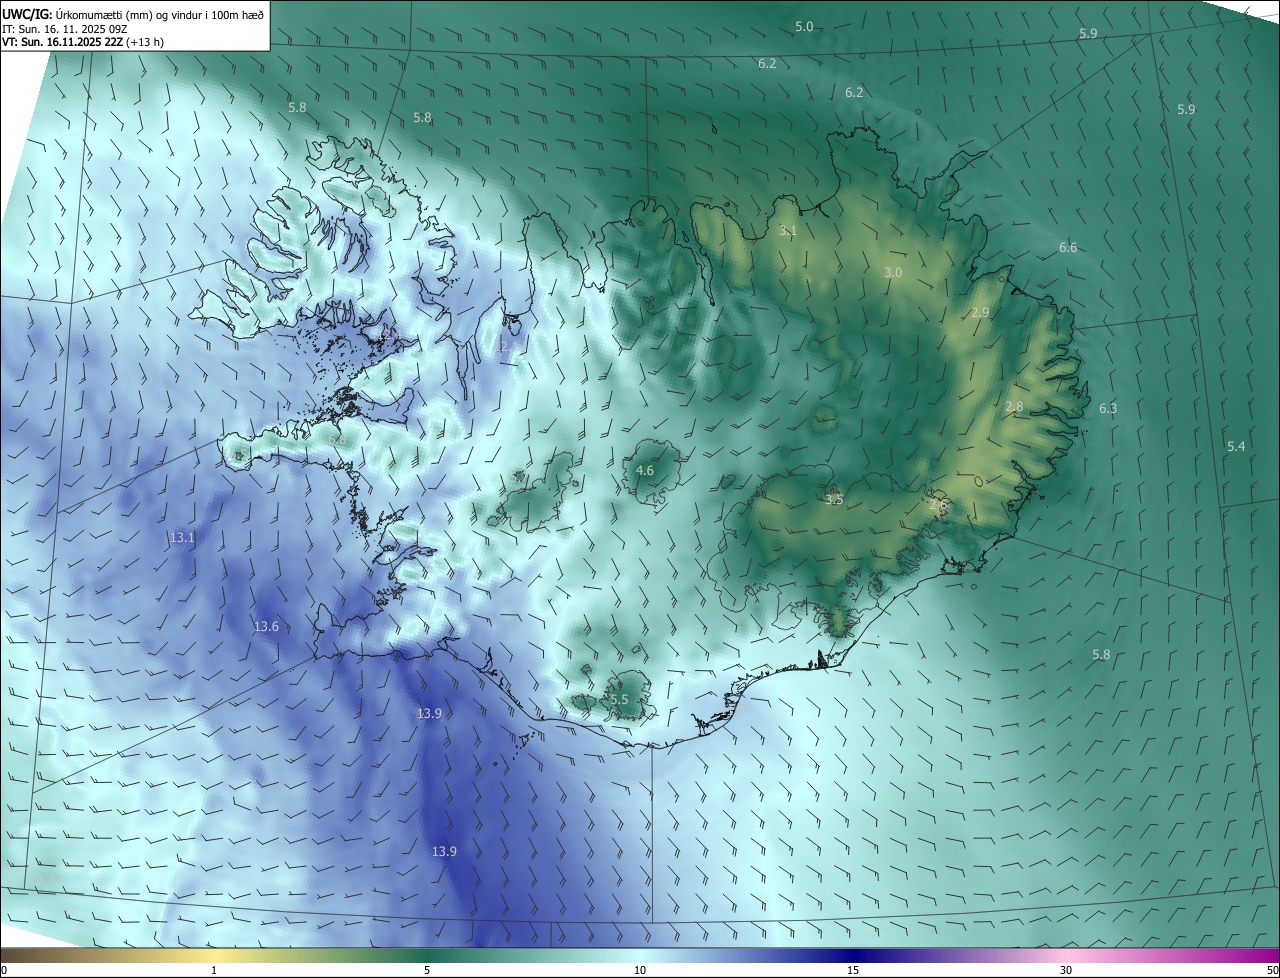The image size is (1280, 978).
Task: Select the 13.6 value label
Action: [266, 627]
